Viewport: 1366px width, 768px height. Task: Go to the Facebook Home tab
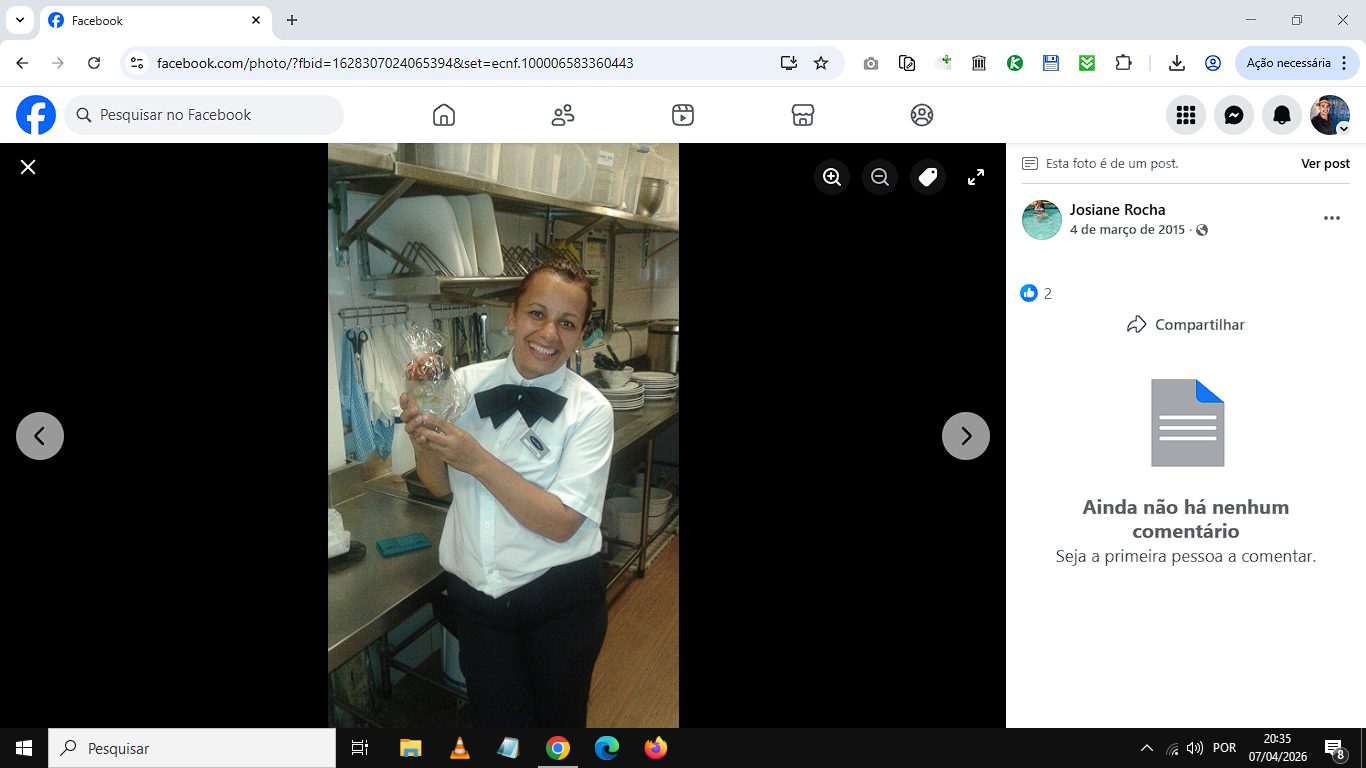click(x=444, y=115)
